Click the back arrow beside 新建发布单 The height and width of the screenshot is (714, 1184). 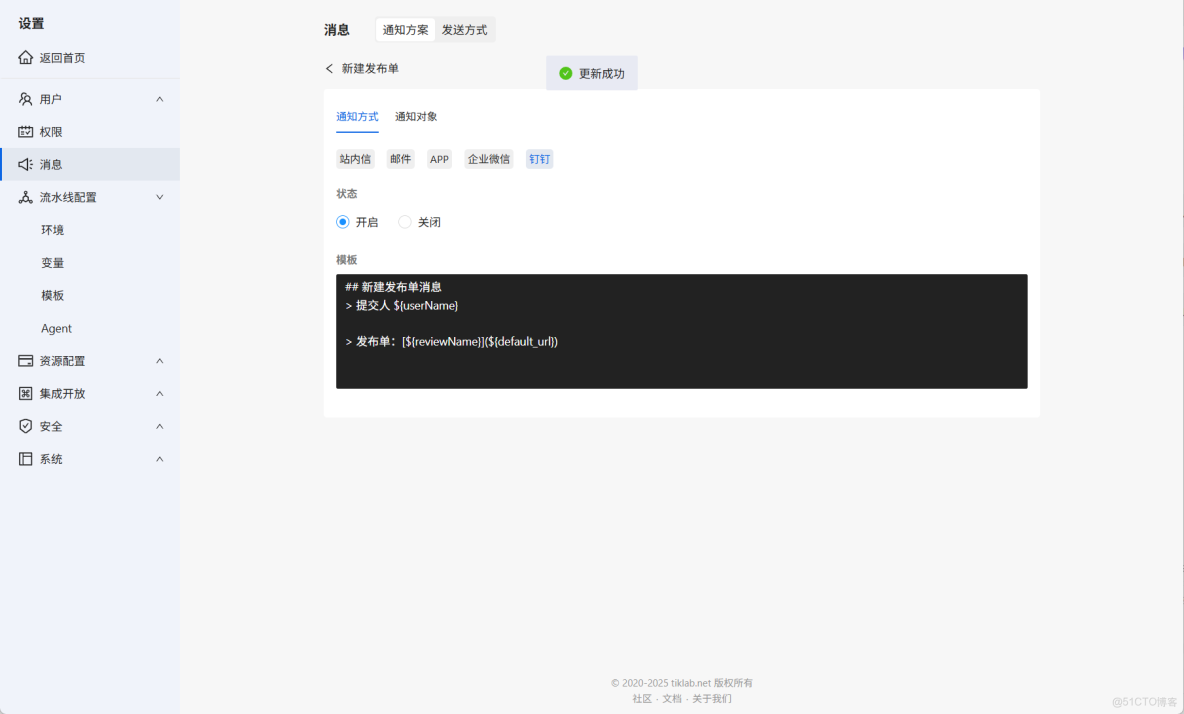[329, 69]
